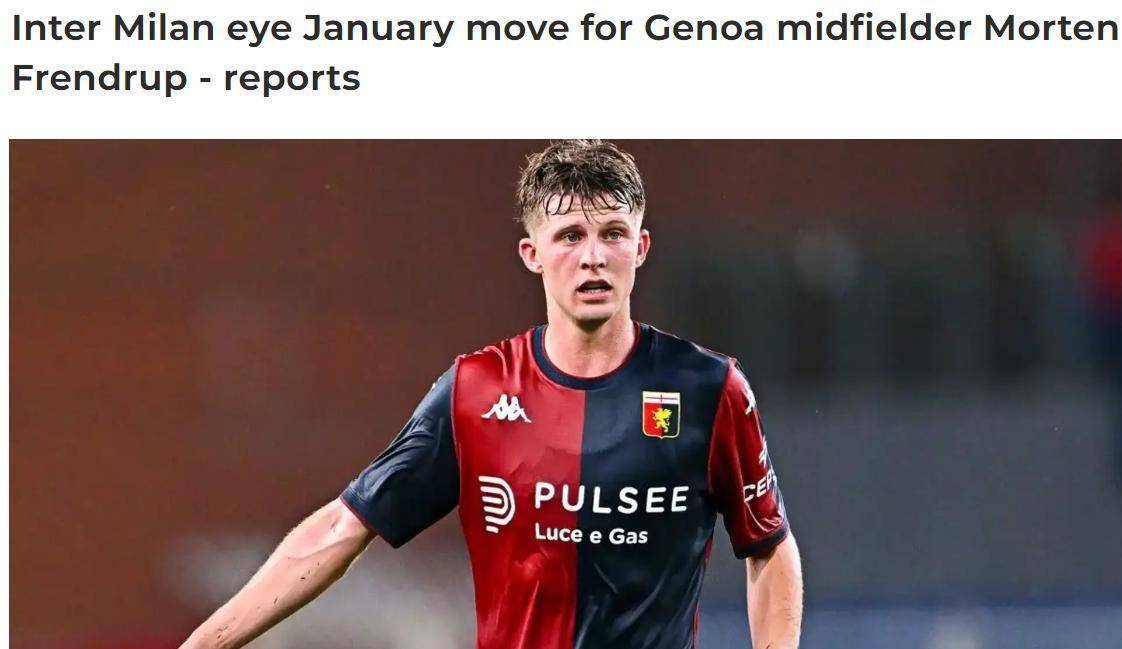Click the Kappa logo on the jersey
The height and width of the screenshot is (649, 1122).
pyautogui.click(x=506, y=408)
